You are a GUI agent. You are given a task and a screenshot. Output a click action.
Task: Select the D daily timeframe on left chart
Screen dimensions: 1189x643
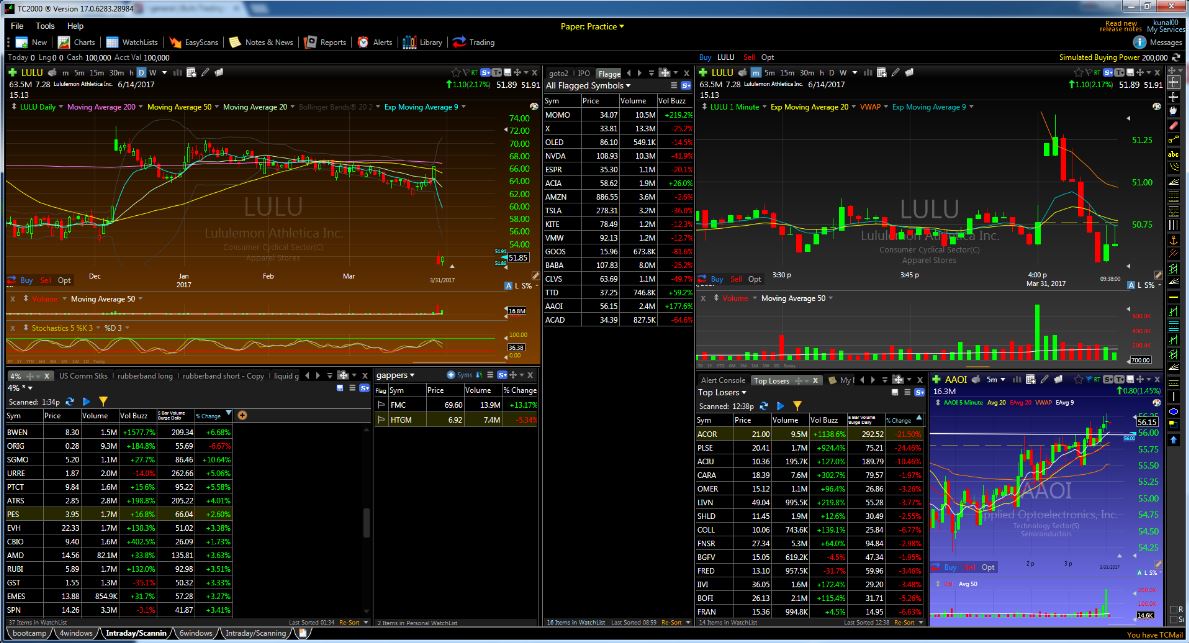[x=141, y=73]
